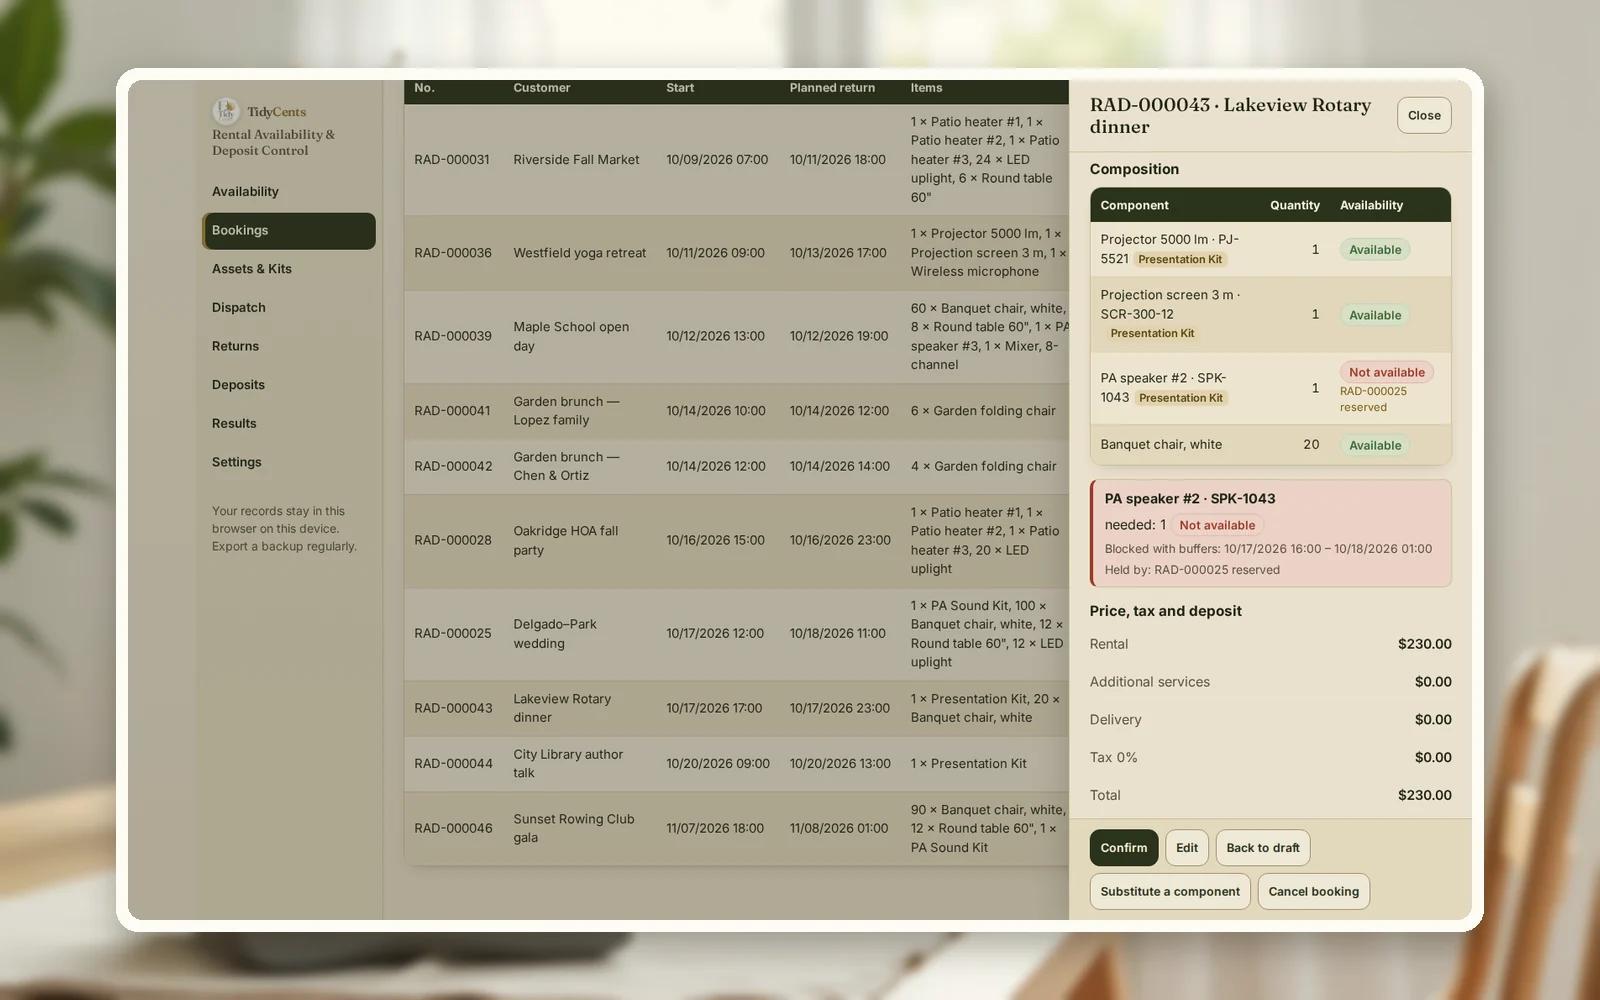Select Bookings in the sidebar
The width and height of the screenshot is (1600, 1000).
point(289,231)
